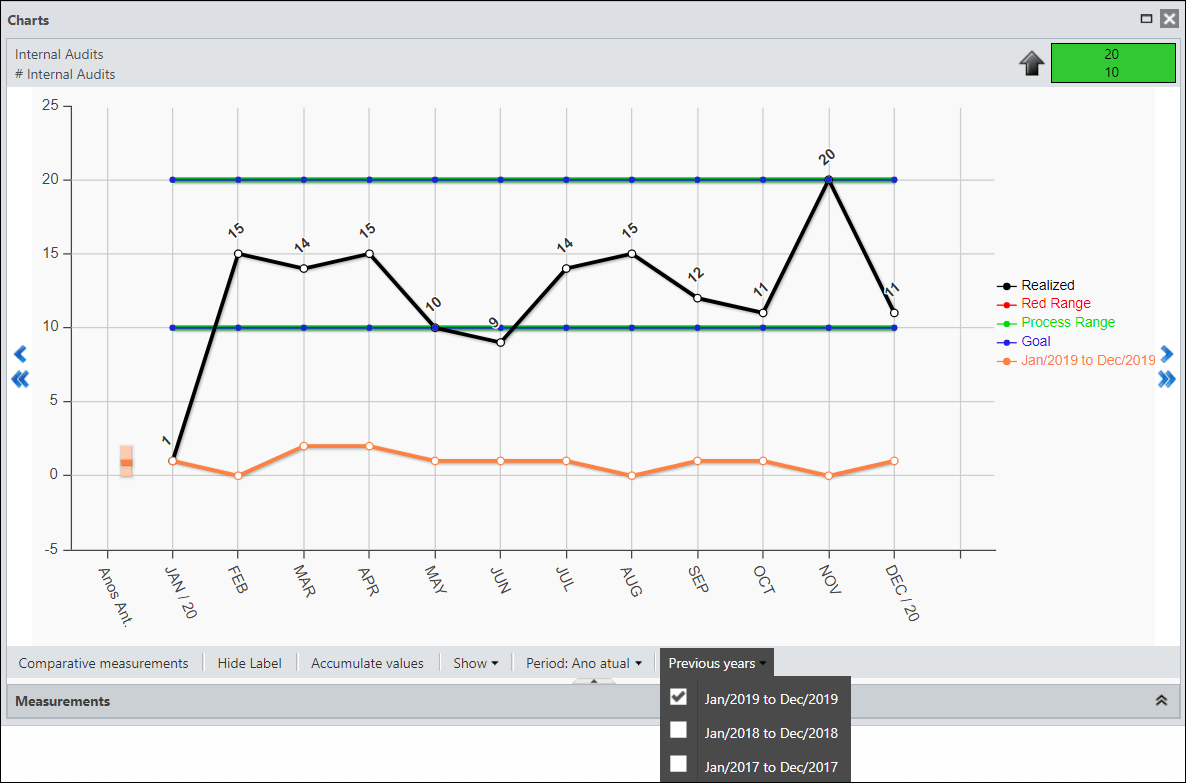Click the single right navigation arrow
This screenshot has height=783, width=1186.
[1166, 354]
